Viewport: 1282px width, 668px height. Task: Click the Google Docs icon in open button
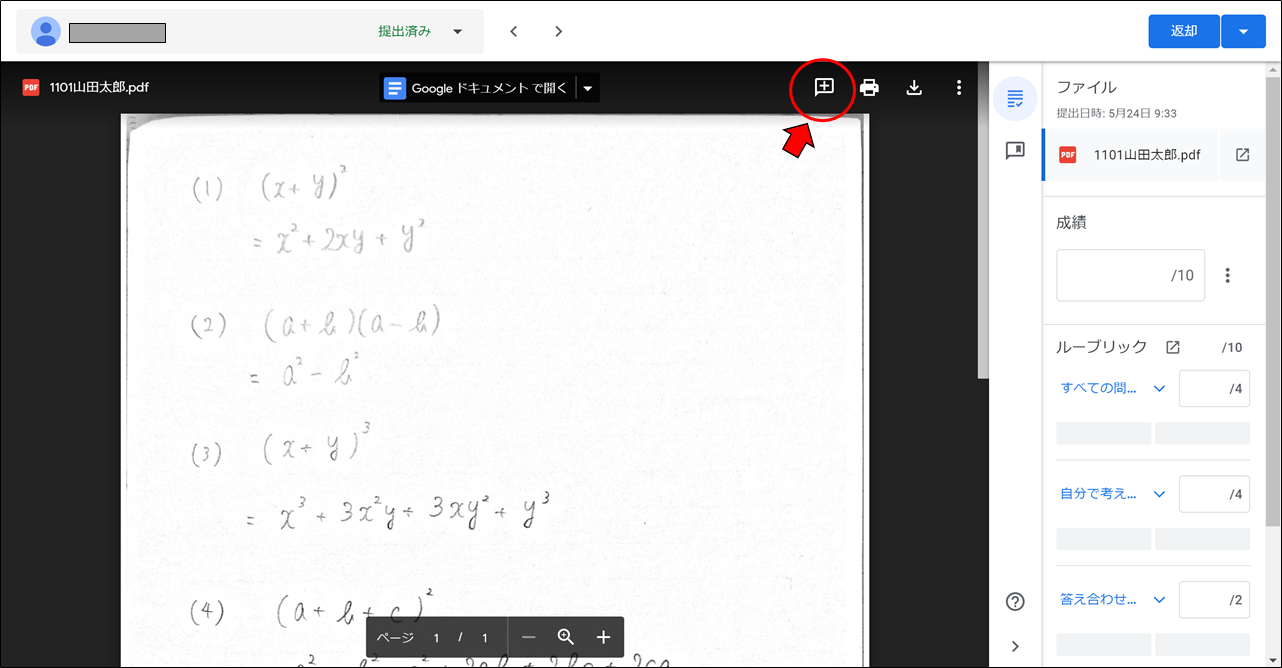(x=395, y=88)
